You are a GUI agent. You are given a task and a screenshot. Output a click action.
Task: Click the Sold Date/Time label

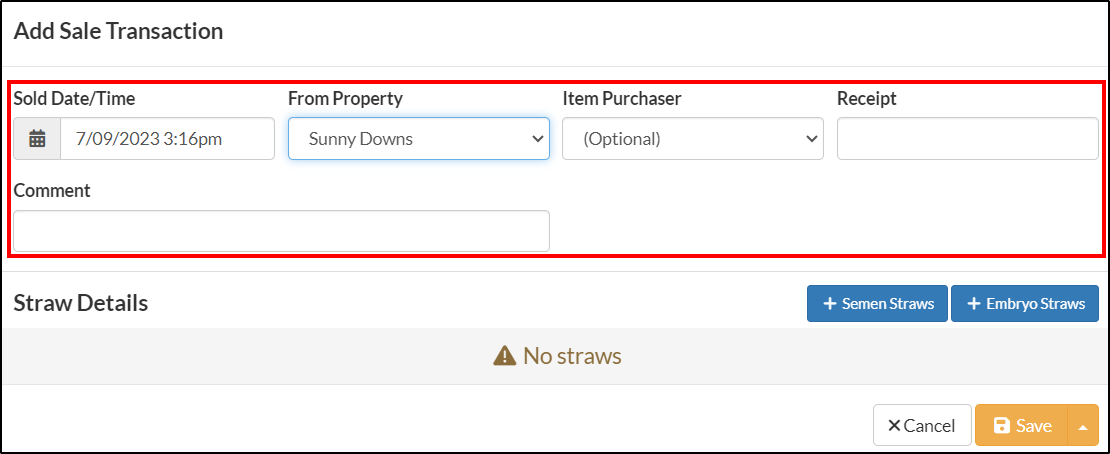pos(74,99)
